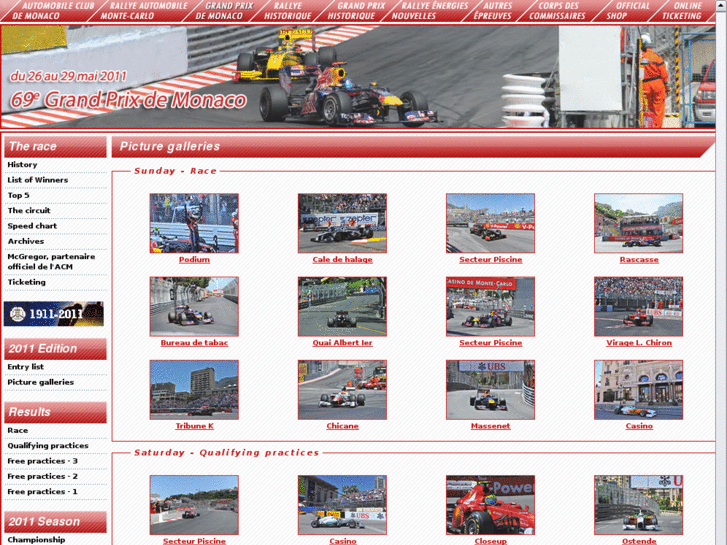Open the Ostende gallery thumbnail
Image resolution: width=727 pixels, height=545 pixels.
coord(638,505)
